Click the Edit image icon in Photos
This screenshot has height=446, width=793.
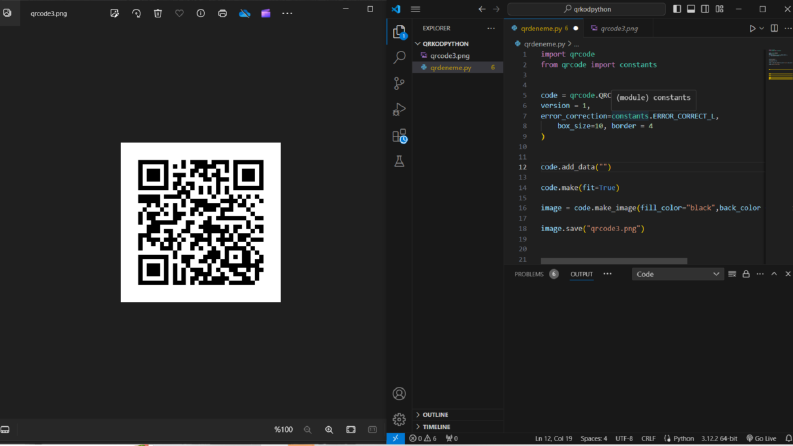pos(114,14)
